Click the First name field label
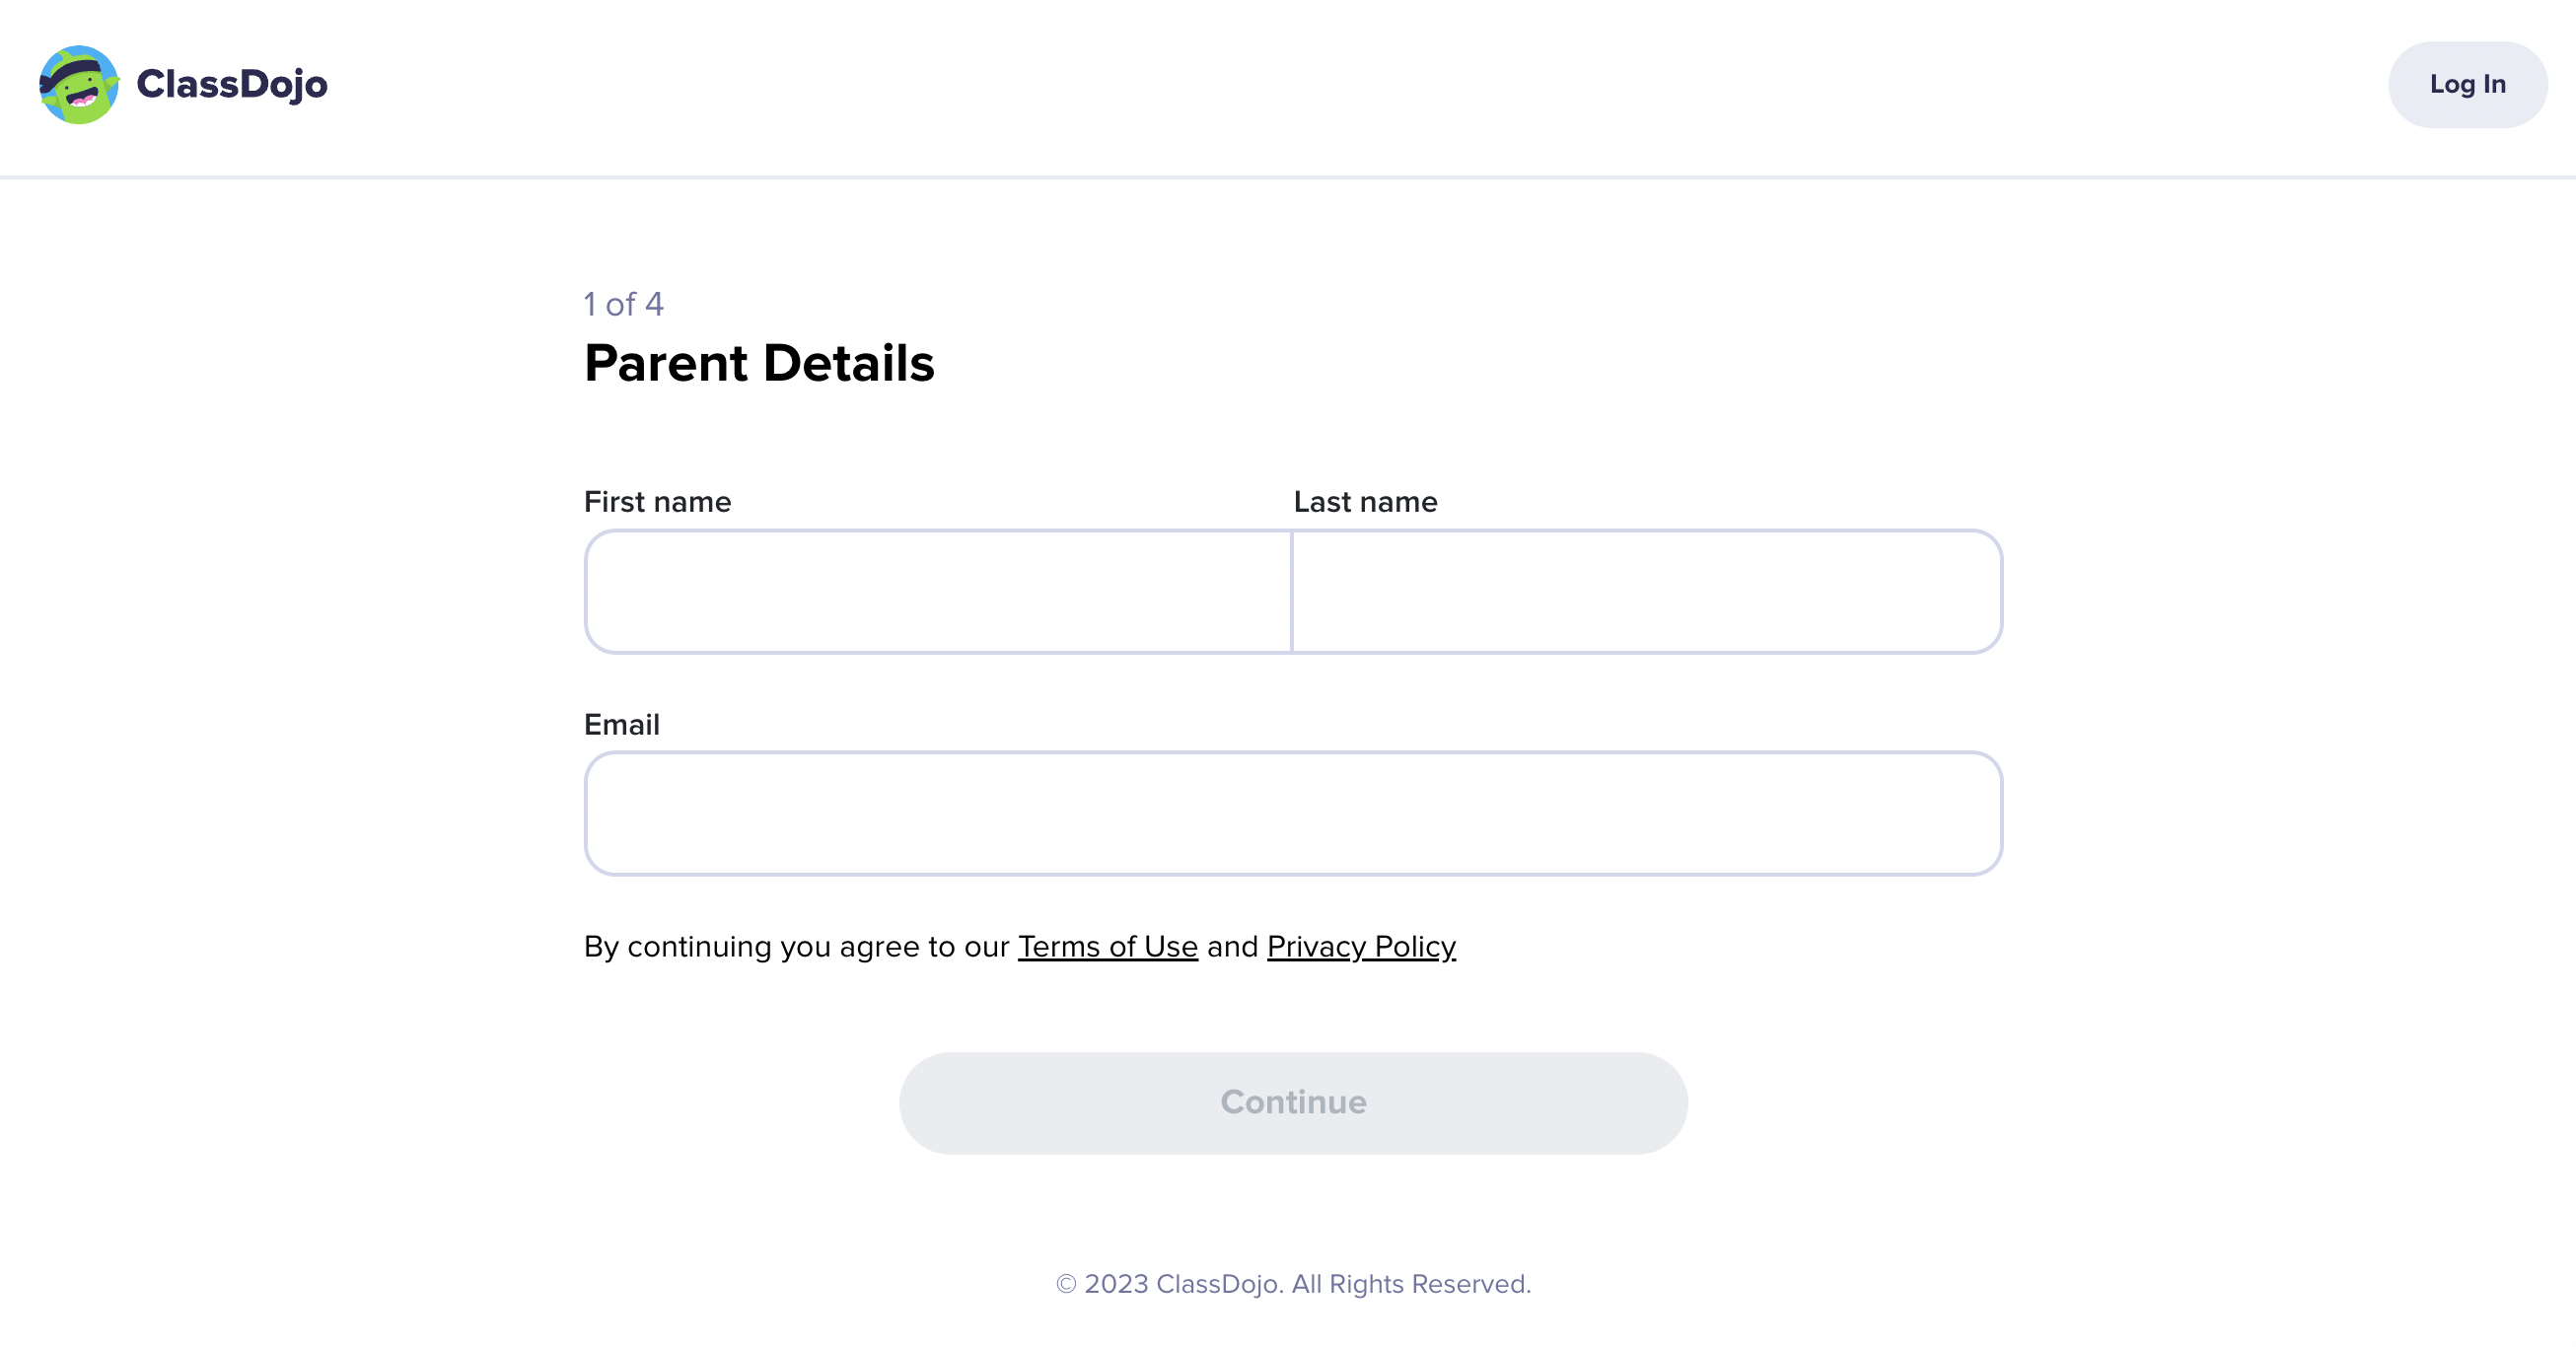The height and width of the screenshot is (1347, 2576). coord(657,502)
